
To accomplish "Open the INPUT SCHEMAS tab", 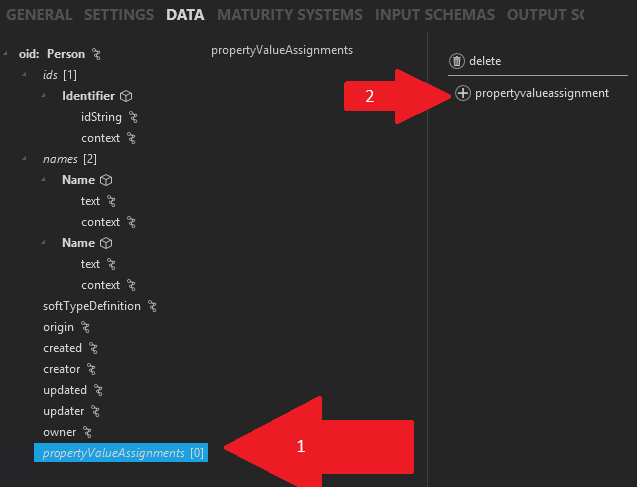I will tap(435, 15).
